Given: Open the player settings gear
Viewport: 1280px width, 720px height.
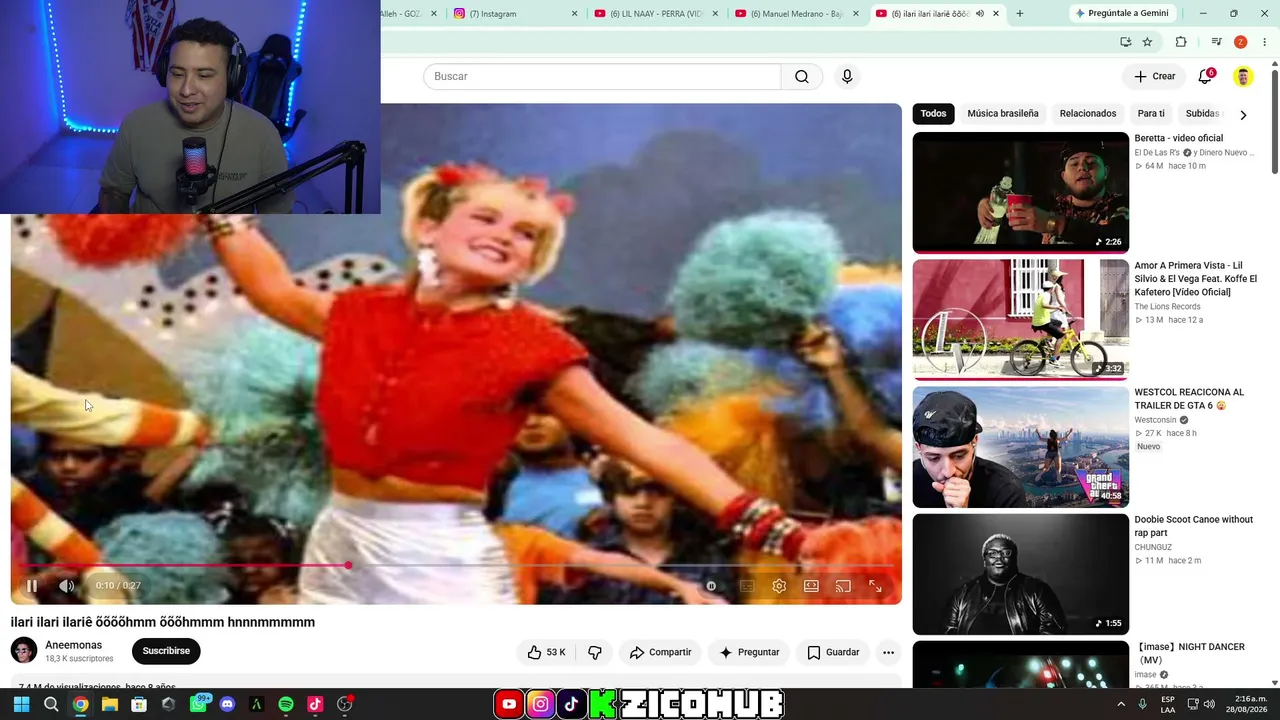Looking at the screenshot, I should (779, 586).
